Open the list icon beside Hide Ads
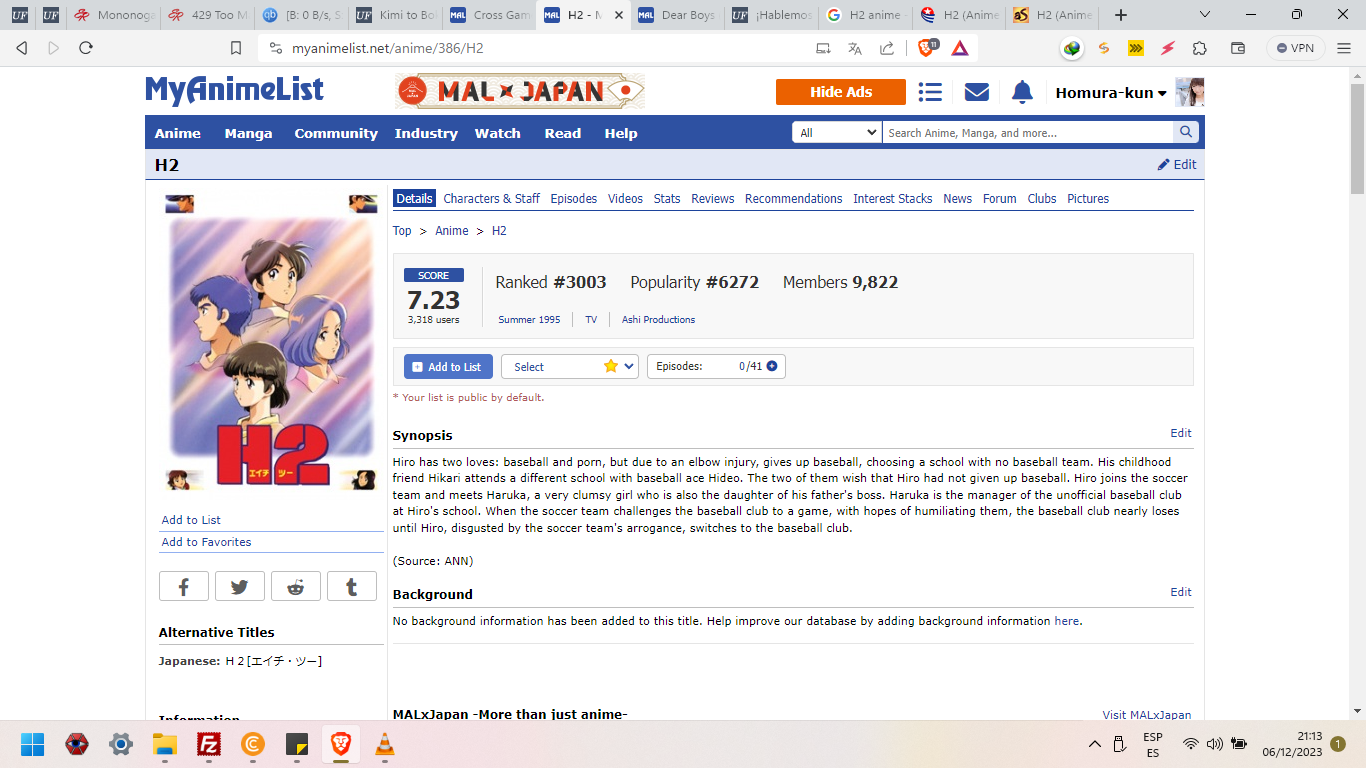The height and width of the screenshot is (768, 1366). coord(930,92)
